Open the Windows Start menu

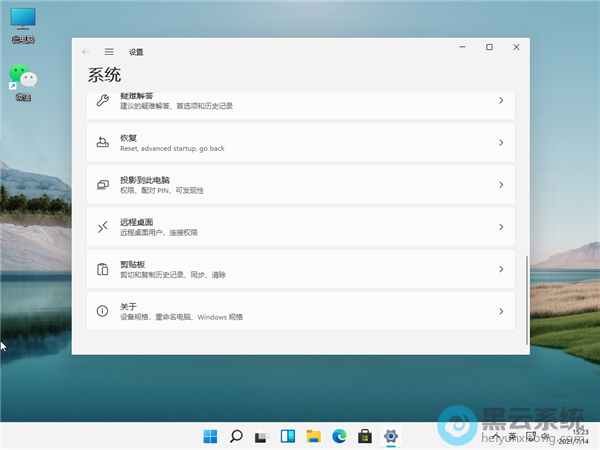tap(210, 436)
